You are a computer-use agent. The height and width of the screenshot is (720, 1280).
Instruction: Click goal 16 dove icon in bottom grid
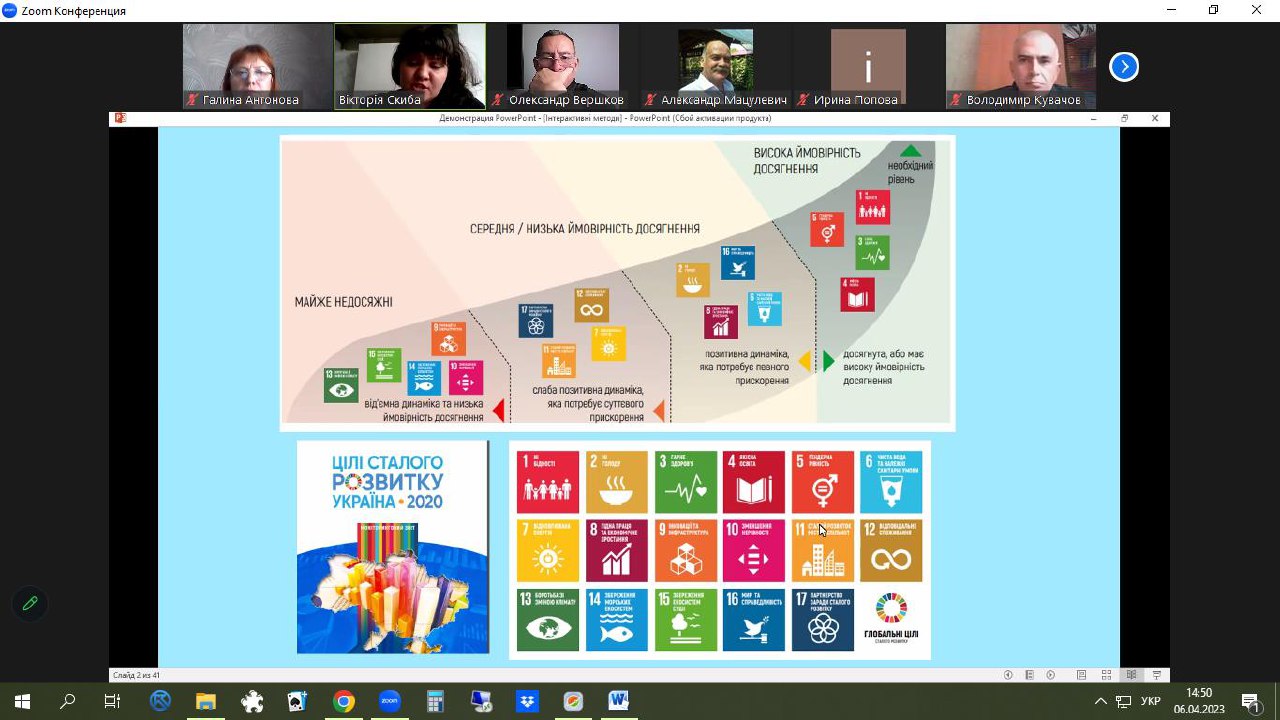pyautogui.click(x=754, y=620)
